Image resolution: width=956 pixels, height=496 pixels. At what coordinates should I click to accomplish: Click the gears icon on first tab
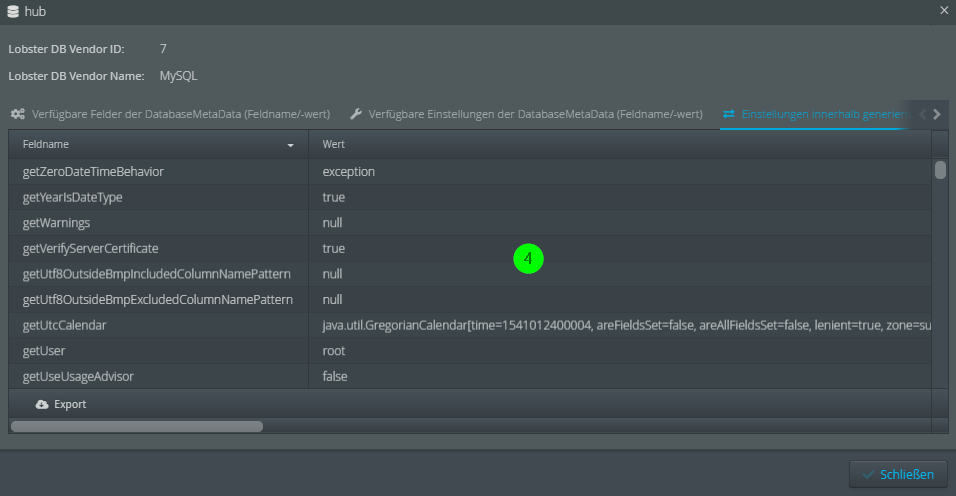18,114
